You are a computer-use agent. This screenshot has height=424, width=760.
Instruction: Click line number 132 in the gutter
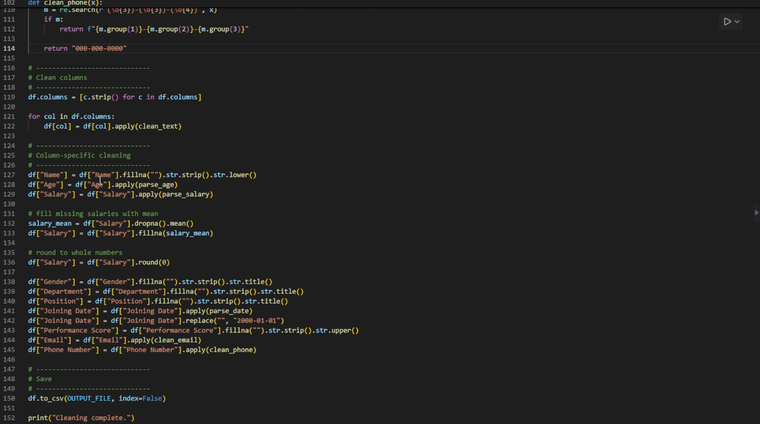click(9, 223)
